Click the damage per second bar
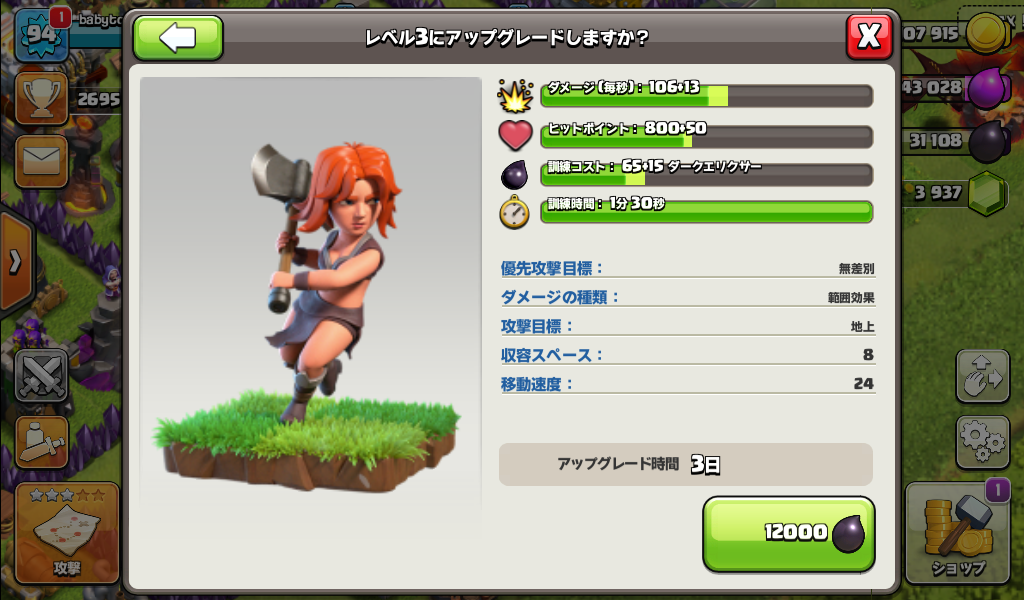Viewport: 1024px width, 600px height. tap(707, 95)
